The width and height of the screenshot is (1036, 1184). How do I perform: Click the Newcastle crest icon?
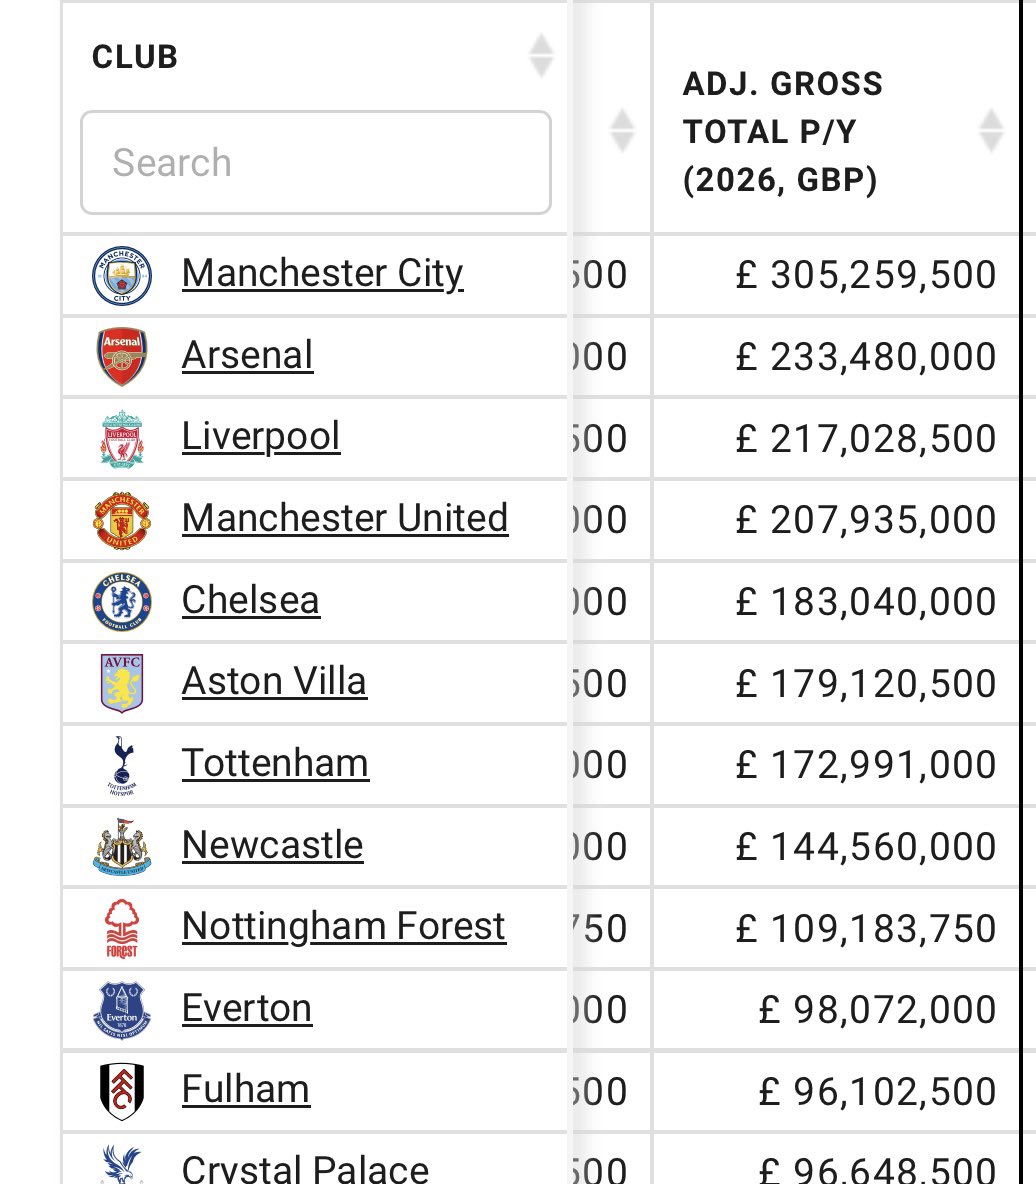(122, 847)
